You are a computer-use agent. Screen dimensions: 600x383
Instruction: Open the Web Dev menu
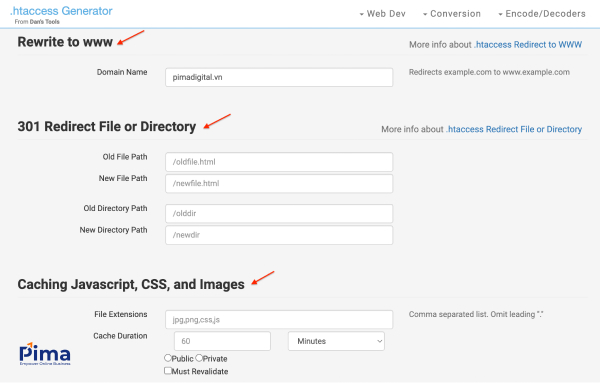point(382,14)
